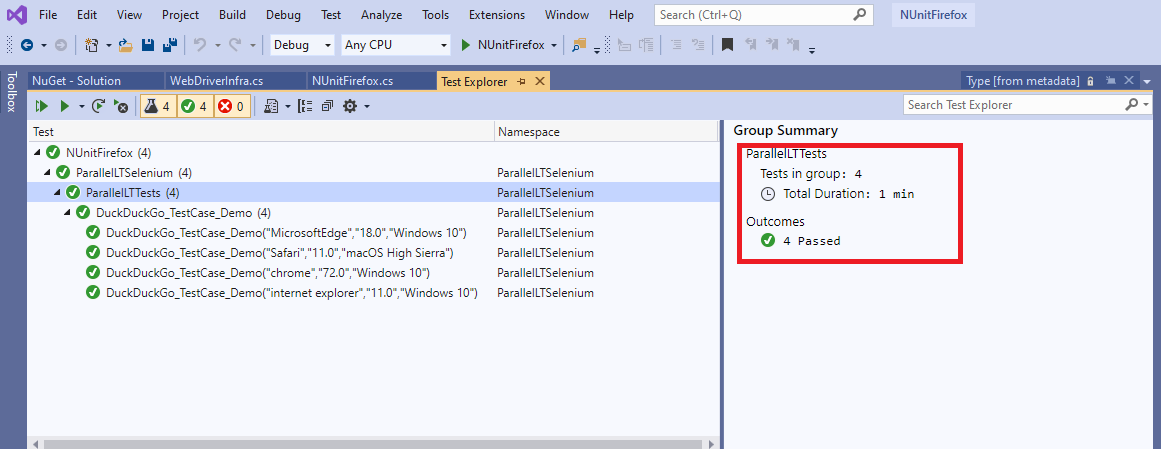1161x449 pixels.
Task: Start NUnitFirefox with the green play button
Action: (466, 45)
